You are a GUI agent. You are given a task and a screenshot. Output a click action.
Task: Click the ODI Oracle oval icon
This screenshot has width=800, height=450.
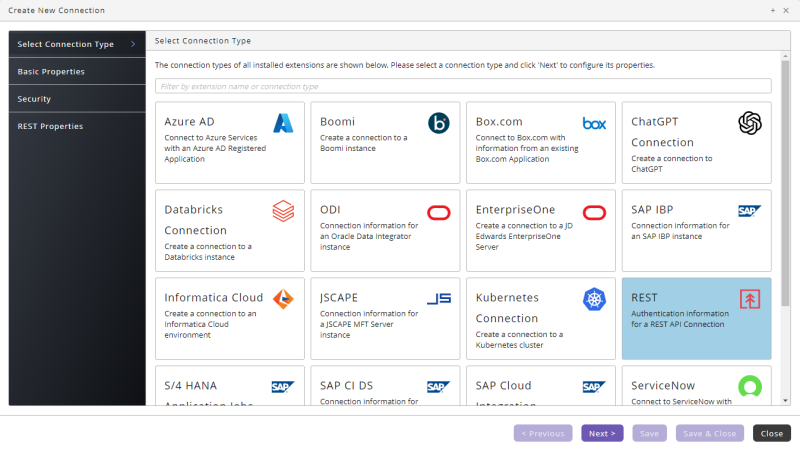pos(439,213)
